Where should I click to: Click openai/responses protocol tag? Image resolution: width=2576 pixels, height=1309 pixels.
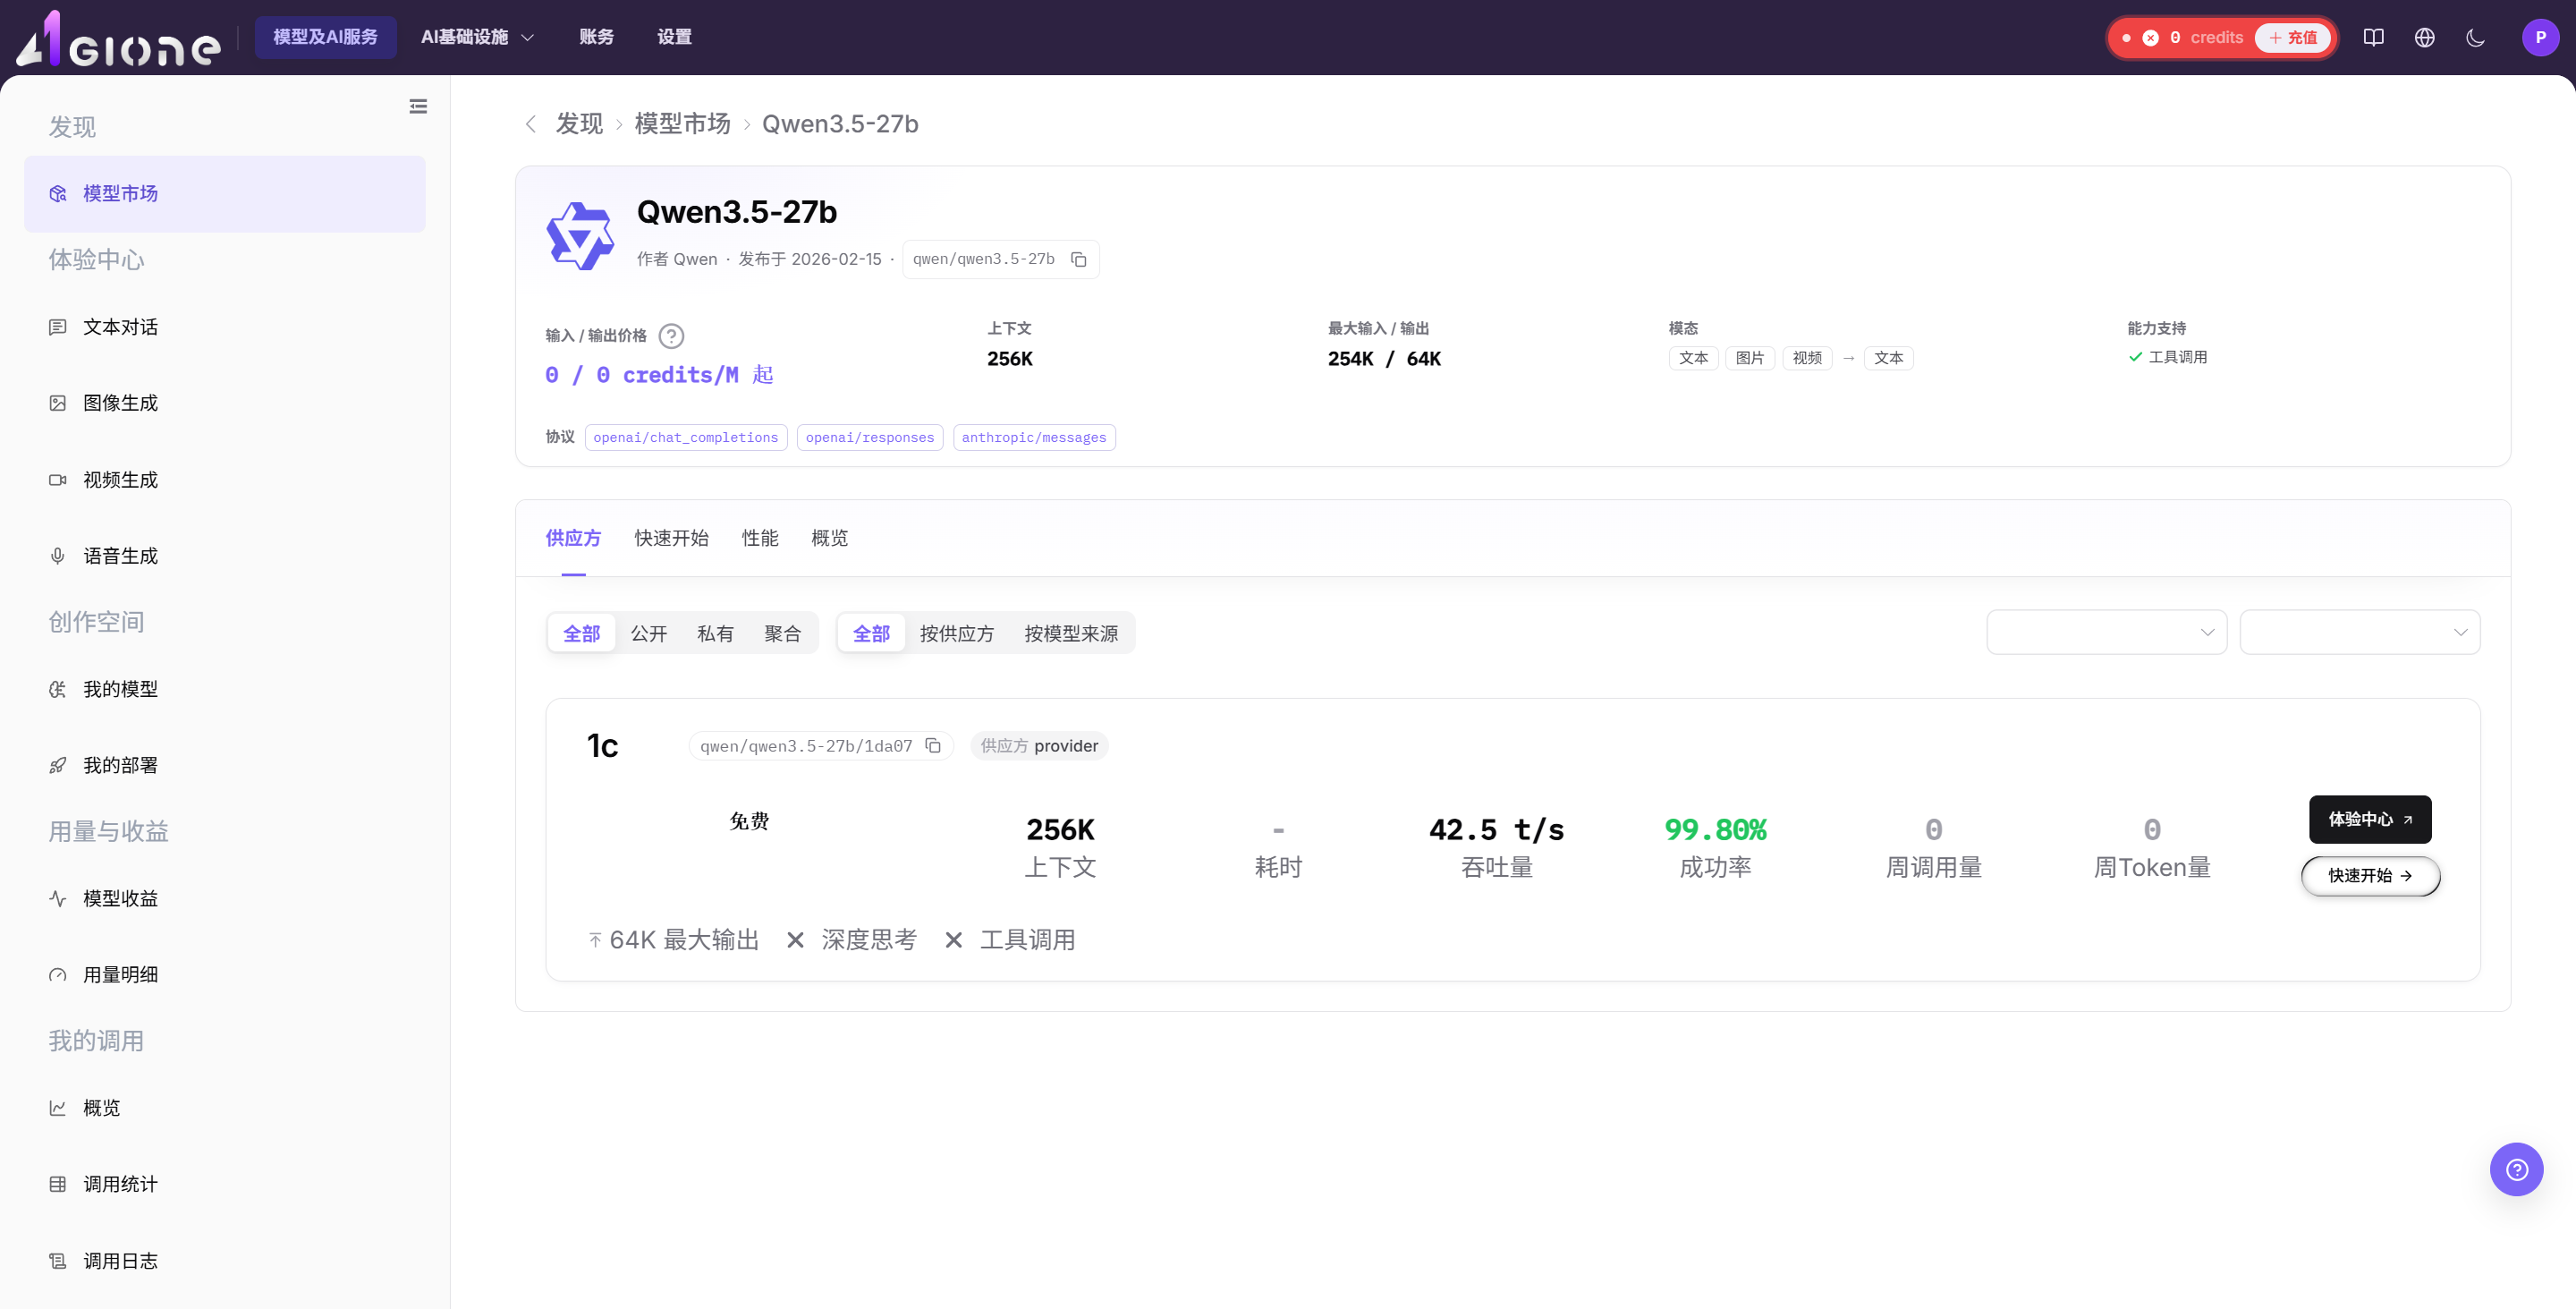870,438
